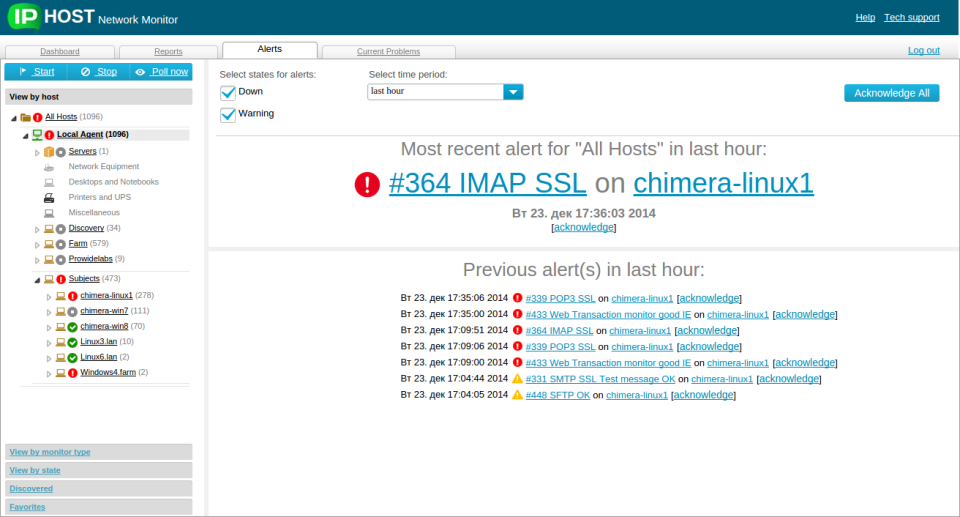This screenshot has height=517, width=960.
Task: Click the Network Equipment router icon
Action: point(49,167)
